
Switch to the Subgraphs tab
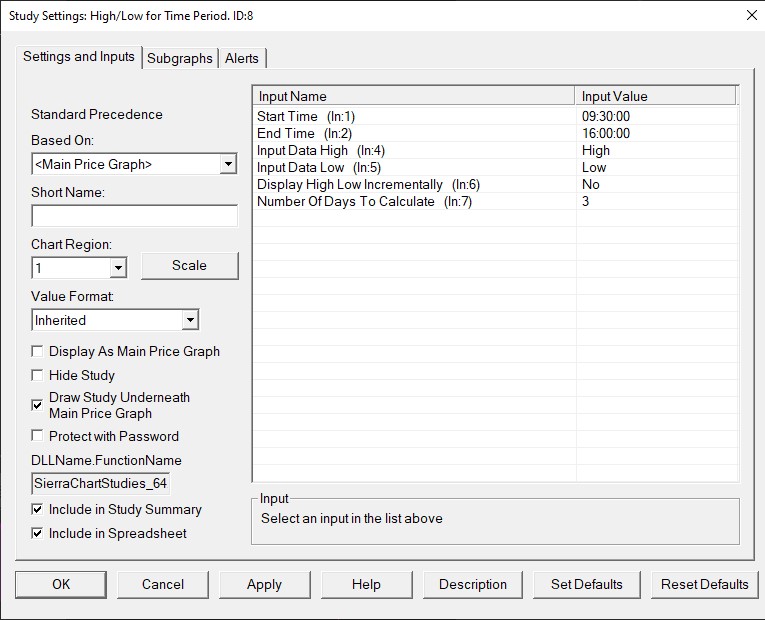click(180, 58)
